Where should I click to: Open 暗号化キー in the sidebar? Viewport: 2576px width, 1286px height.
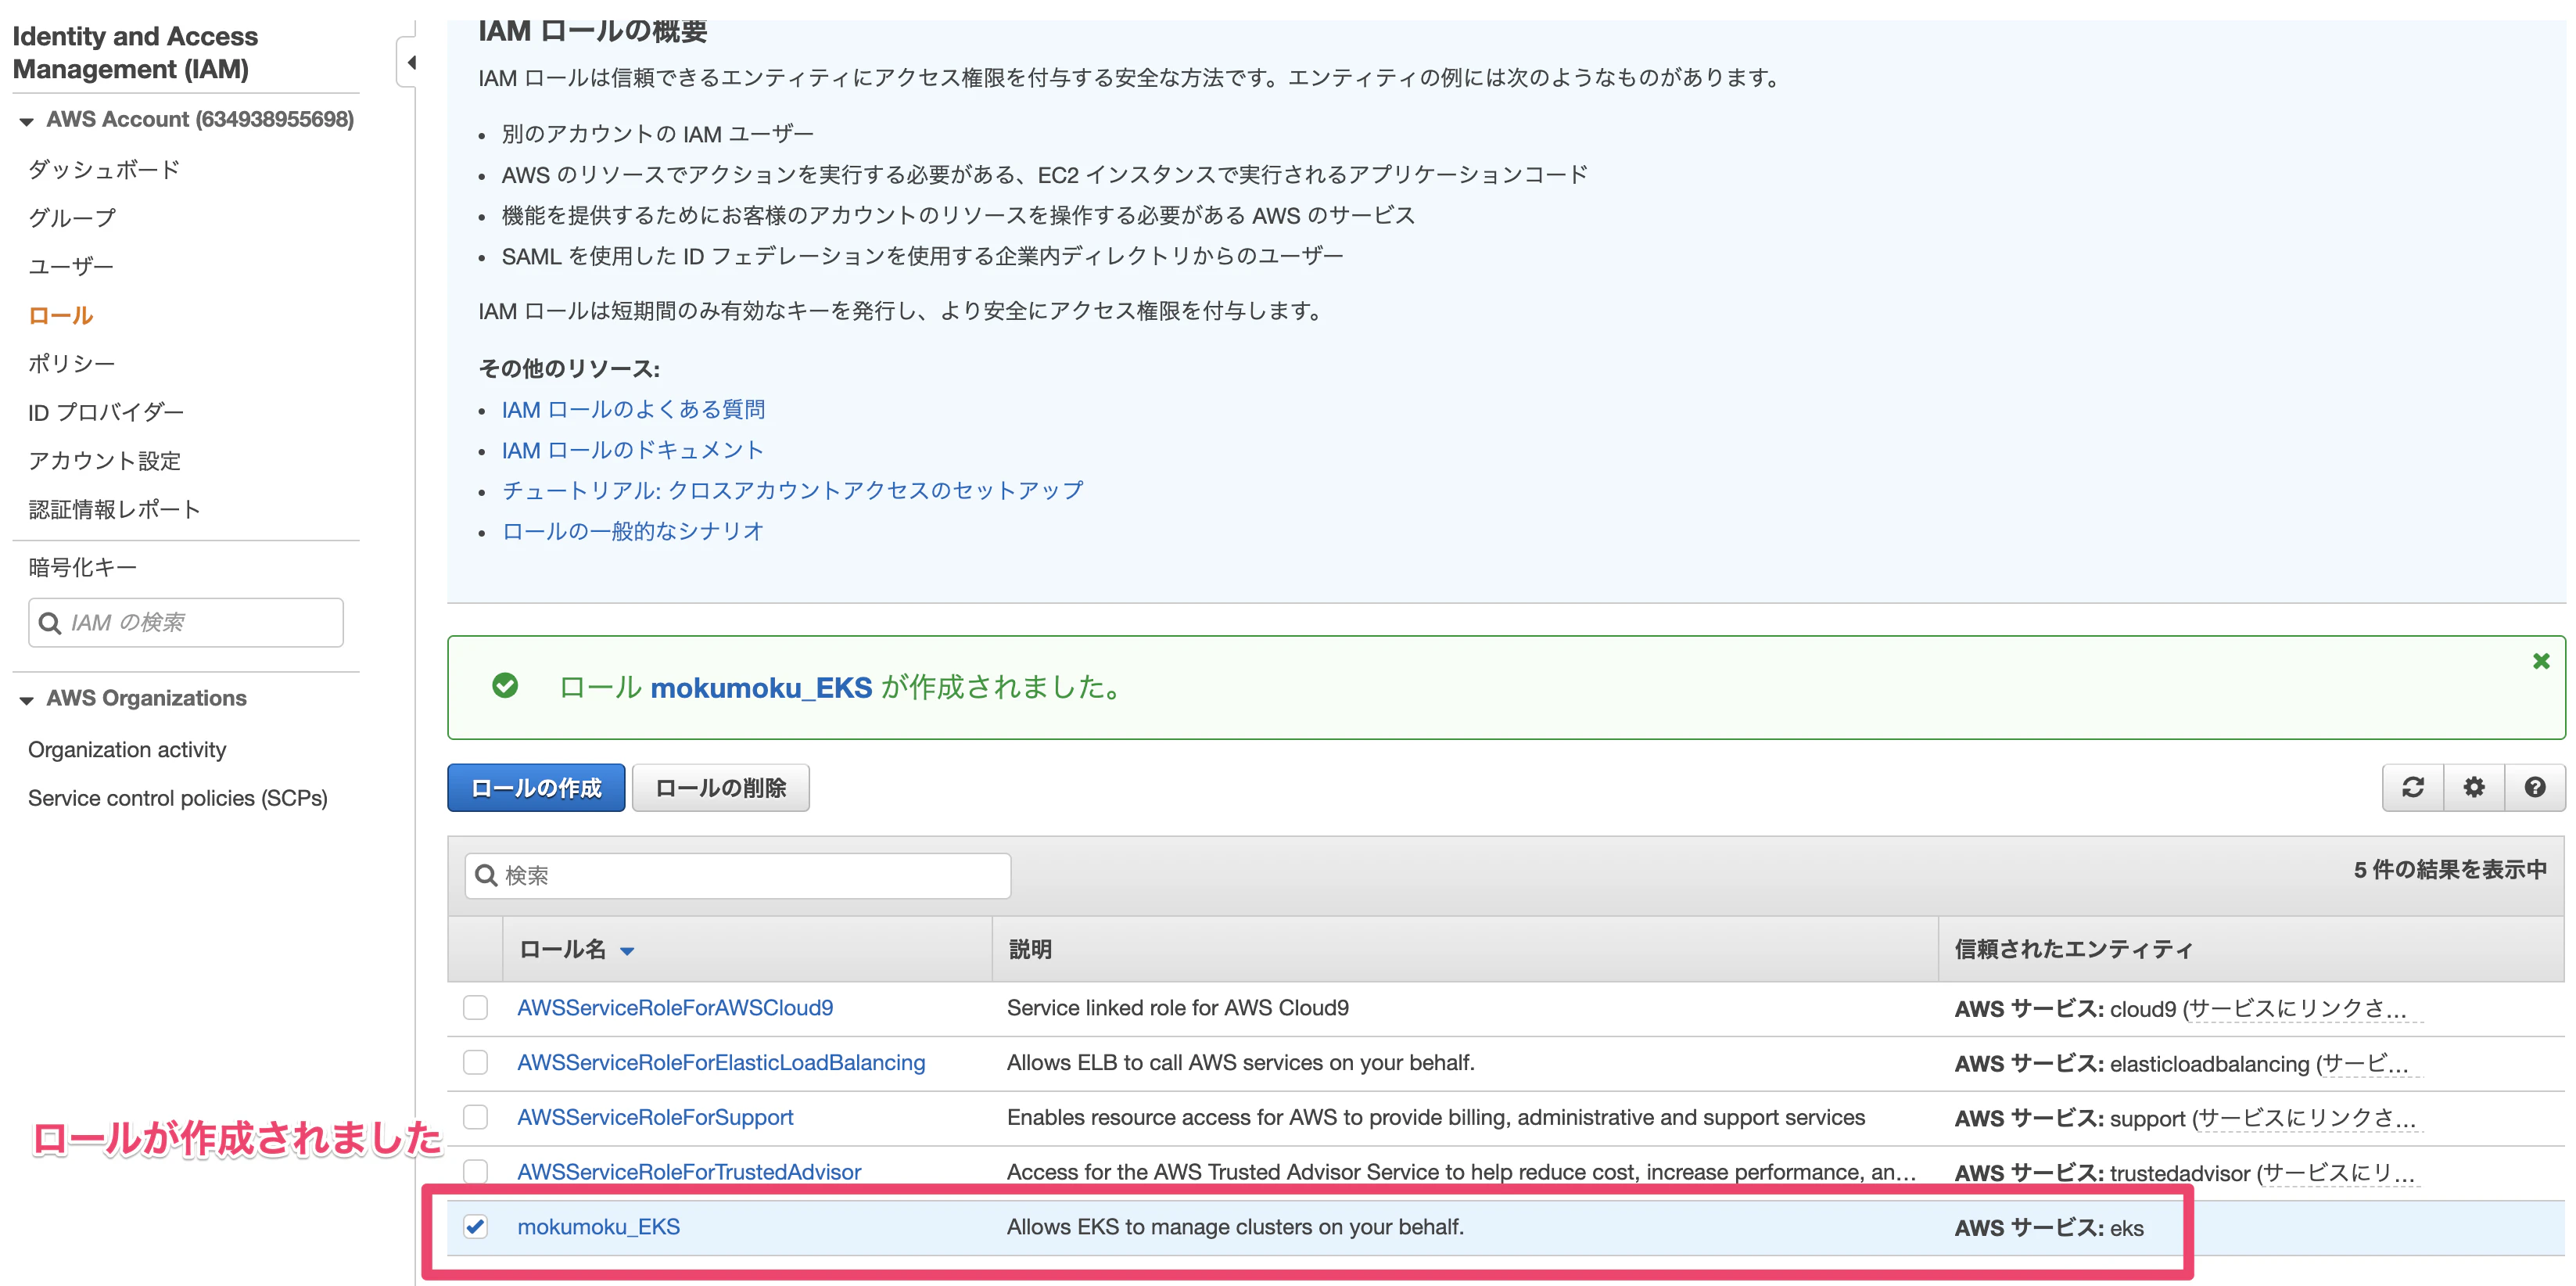pyautogui.click(x=83, y=567)
